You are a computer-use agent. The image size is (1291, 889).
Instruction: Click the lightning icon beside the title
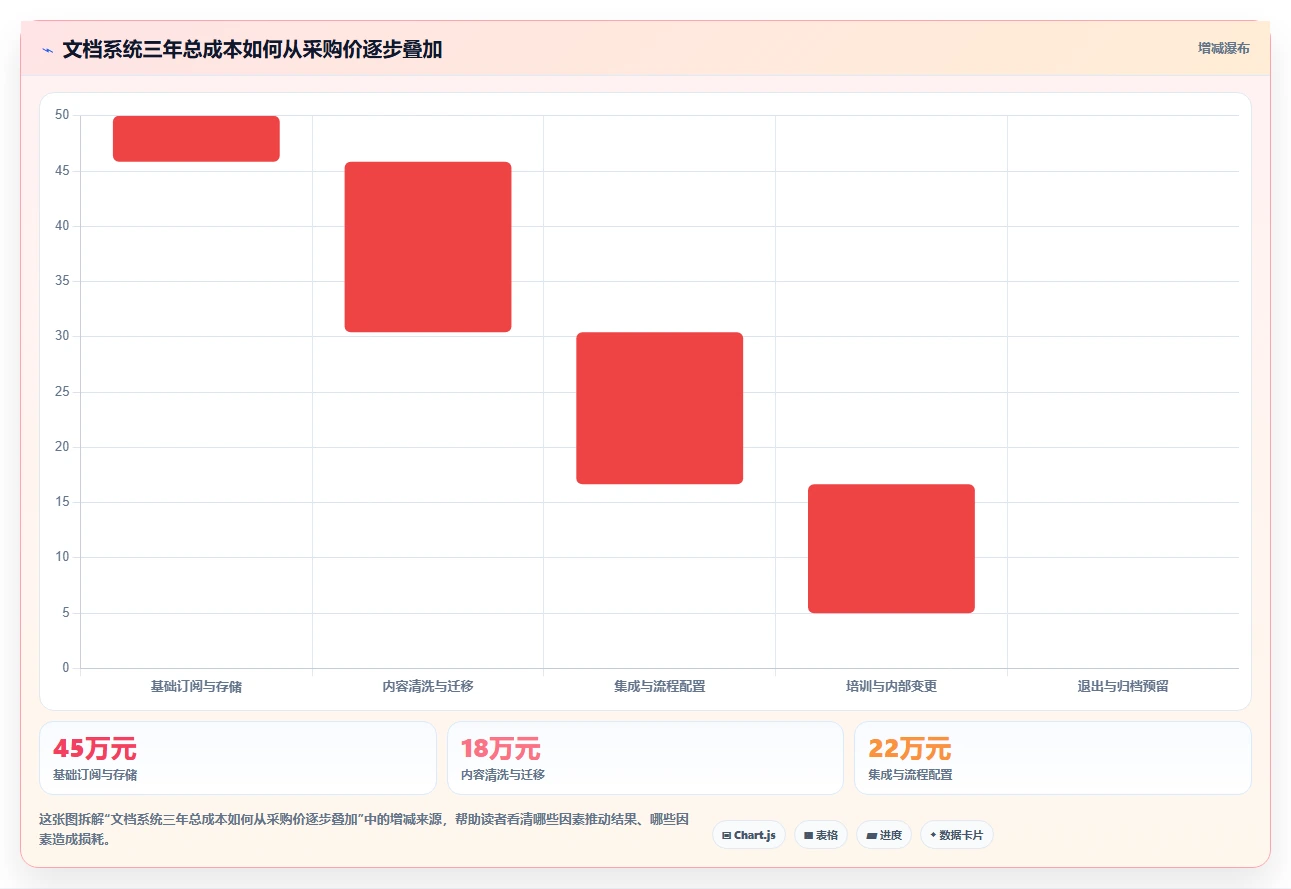[x=47, y=49]
